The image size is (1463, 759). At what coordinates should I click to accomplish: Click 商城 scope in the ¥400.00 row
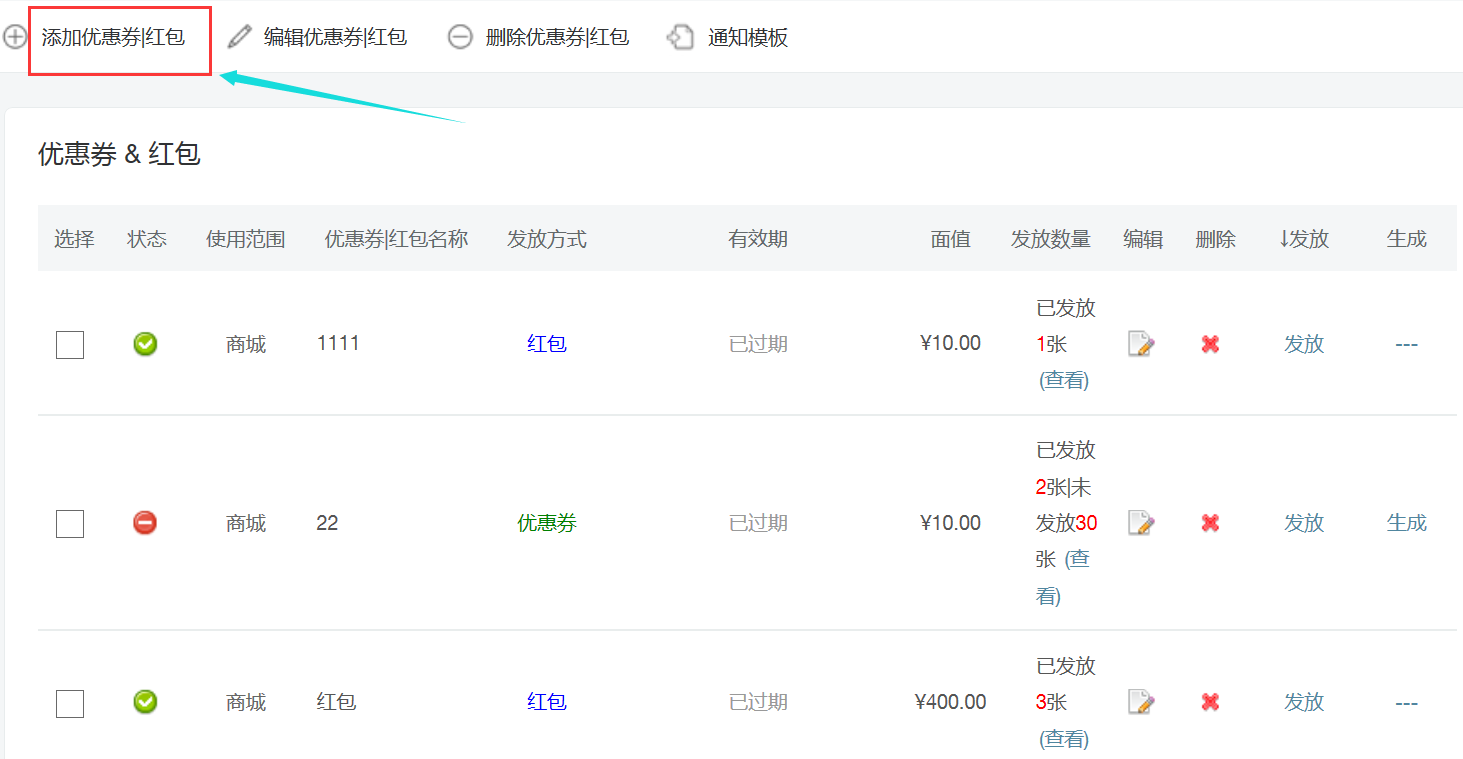246,702
